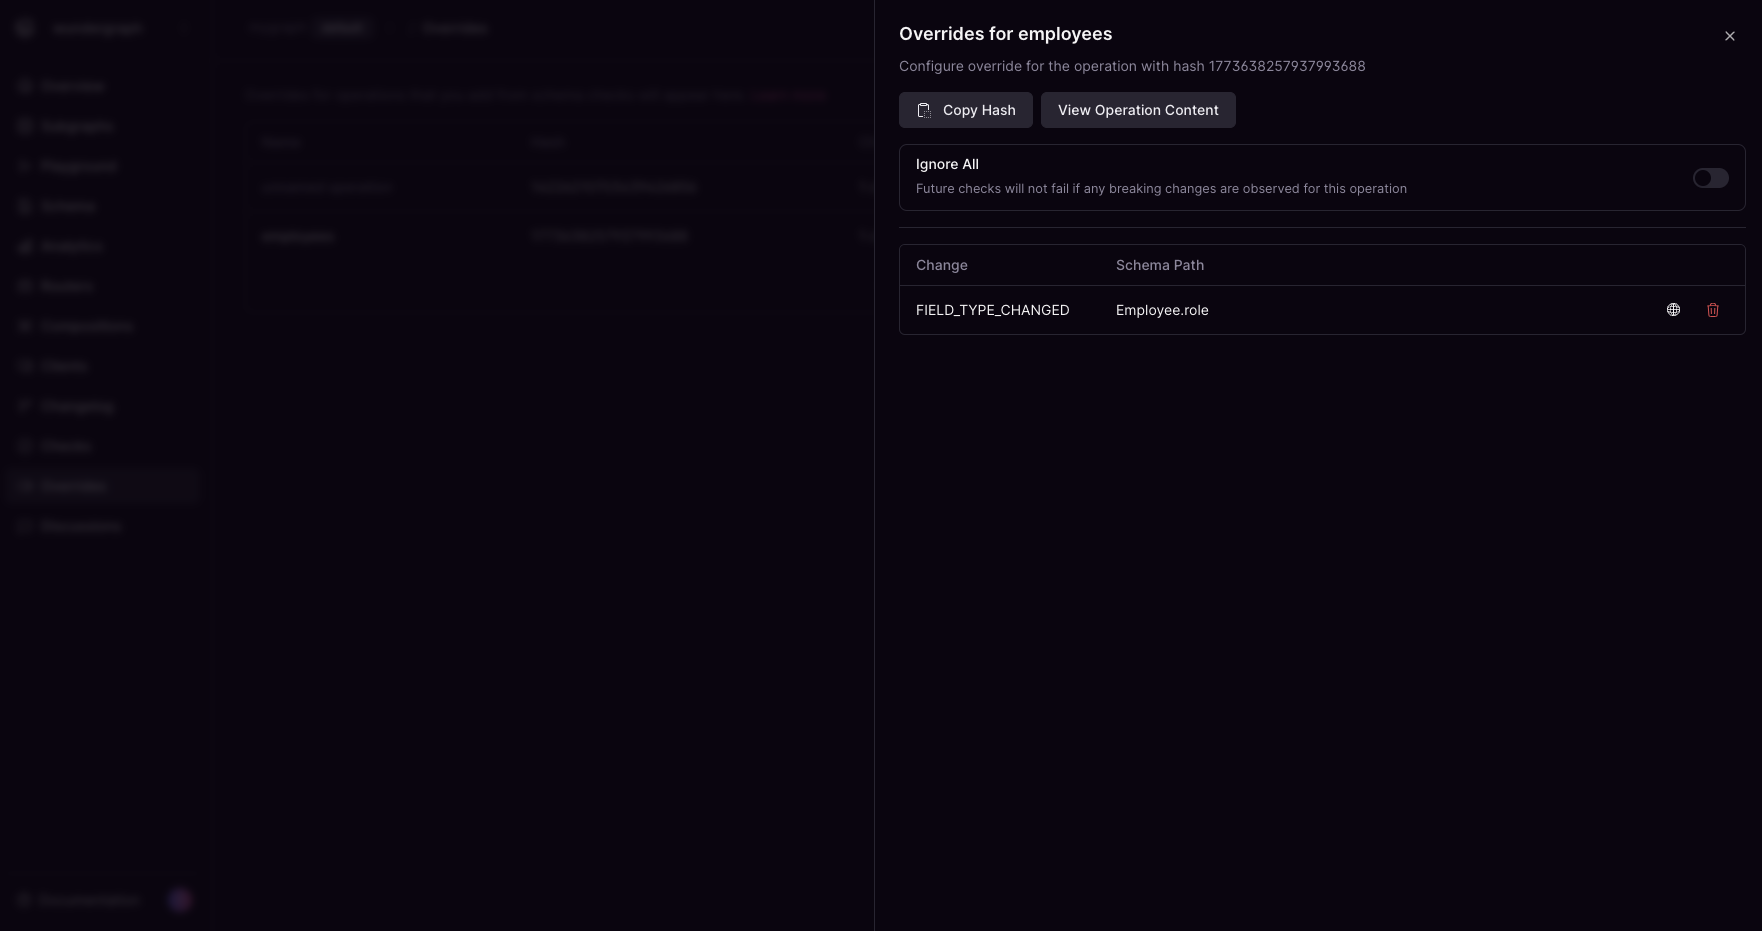Open the learn more link in the description
1762x931 pixels.
click(x=789, y=94)
